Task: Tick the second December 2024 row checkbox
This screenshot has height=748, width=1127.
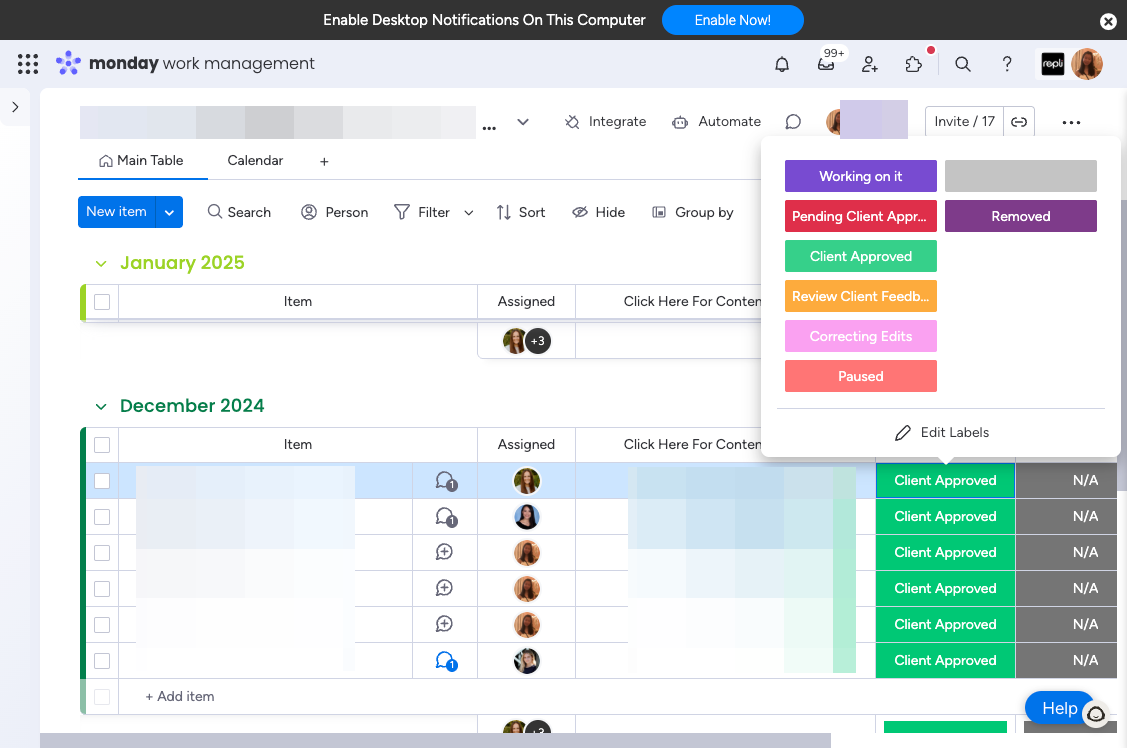Action: click(102, 517)
